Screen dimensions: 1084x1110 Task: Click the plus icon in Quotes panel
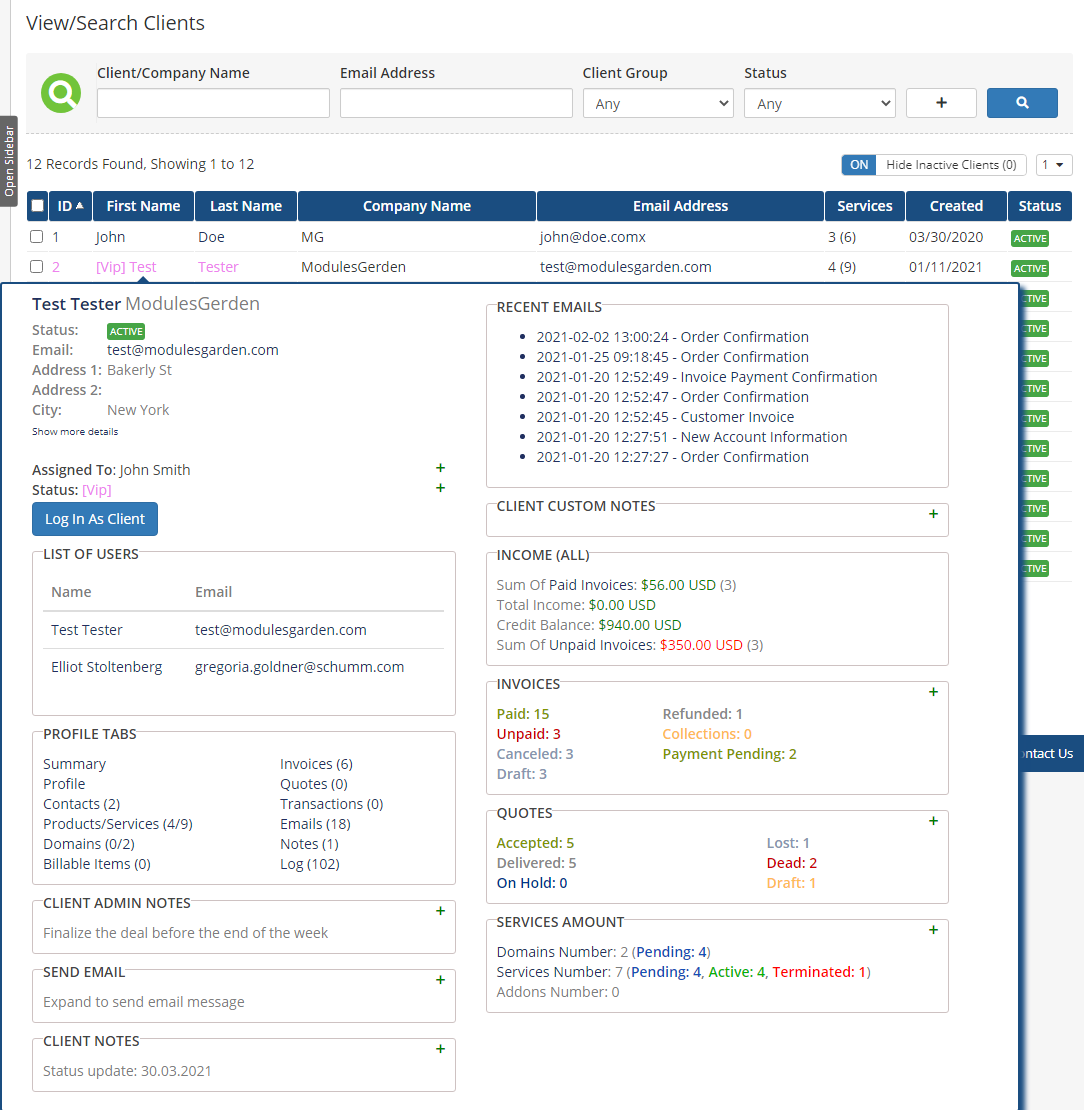pos(933,820)
